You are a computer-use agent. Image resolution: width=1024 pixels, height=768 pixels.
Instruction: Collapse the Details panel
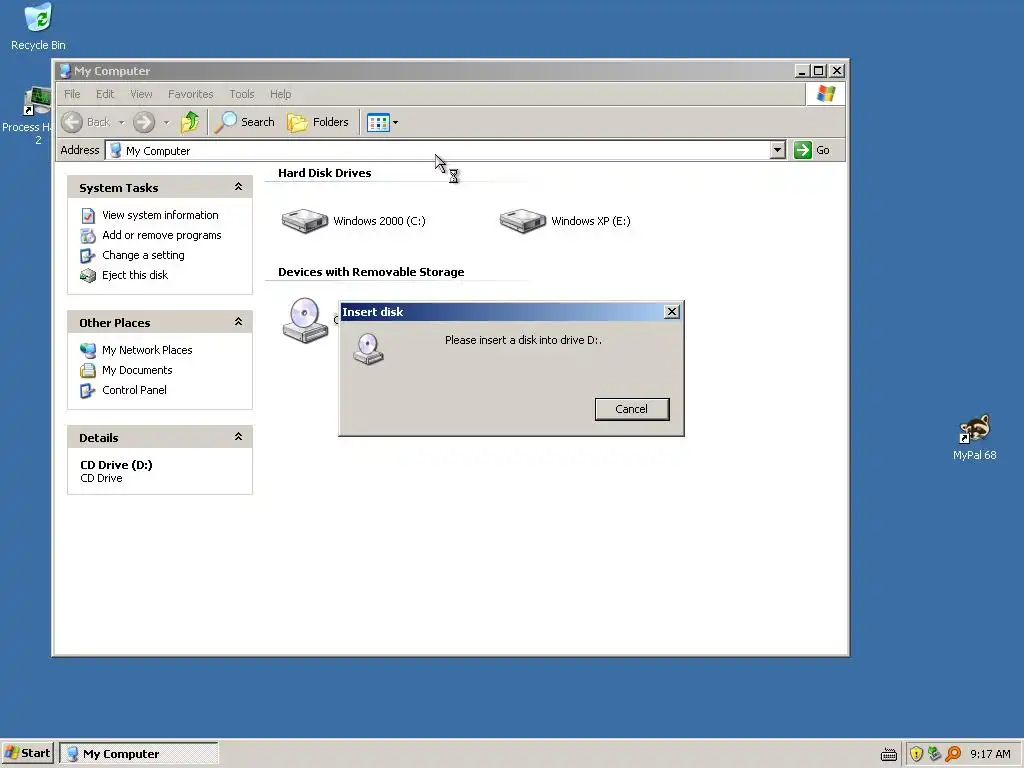238,437
